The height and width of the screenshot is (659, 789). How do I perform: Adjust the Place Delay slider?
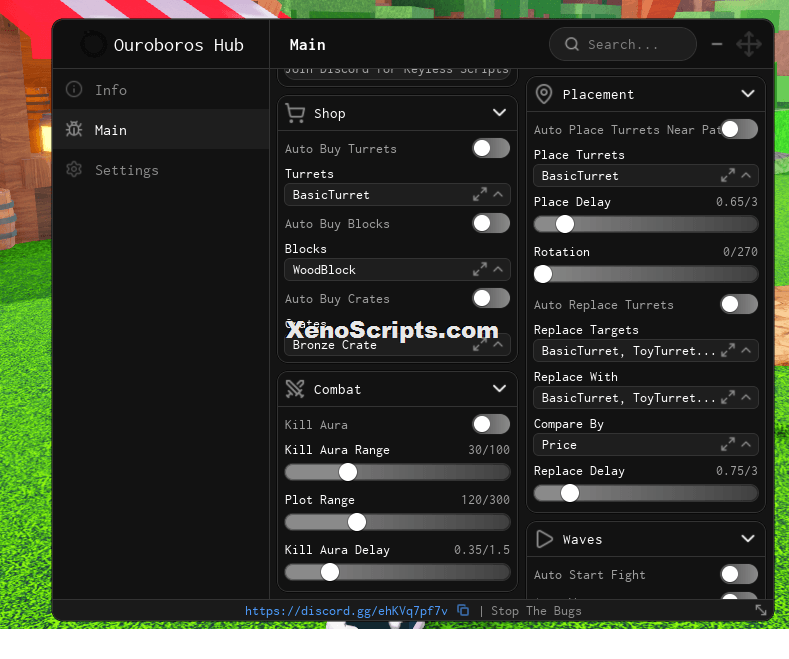coord(646,224)
